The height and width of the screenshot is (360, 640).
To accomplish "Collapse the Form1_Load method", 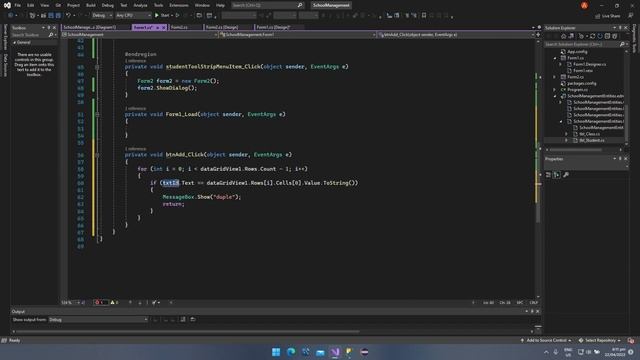I will [97, 114].
